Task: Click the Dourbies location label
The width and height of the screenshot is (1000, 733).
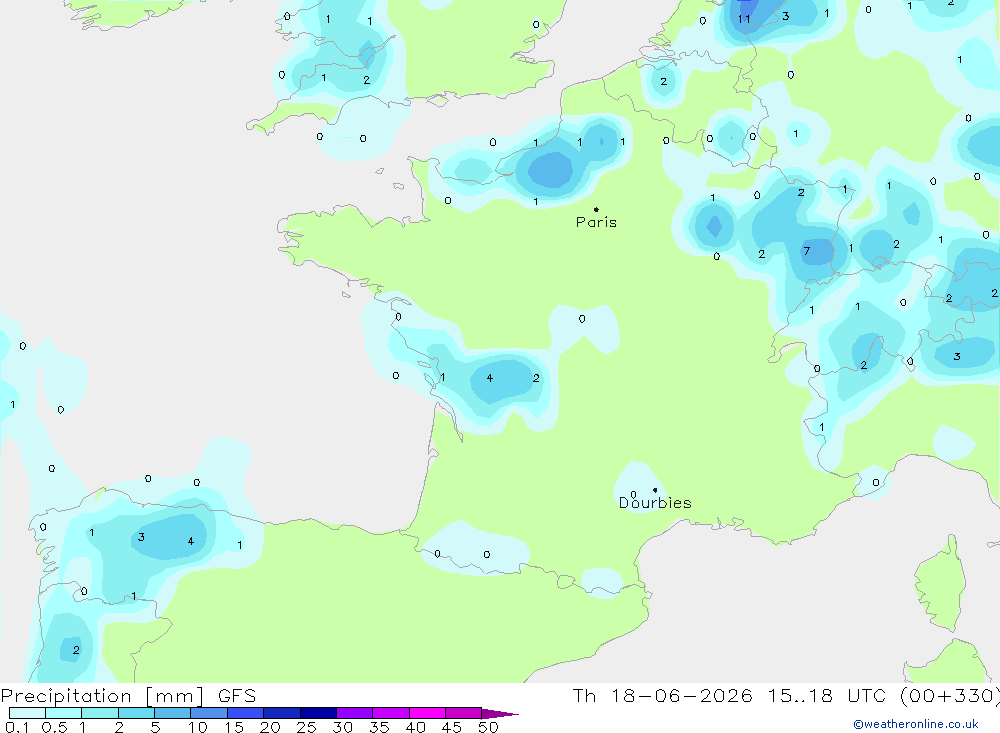Action: click(x=655, y=503)
